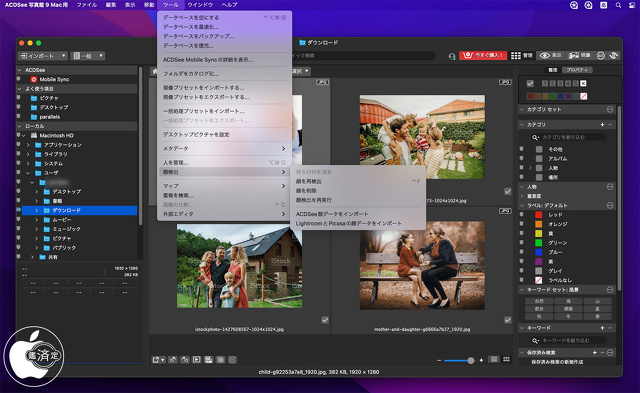Zoom out thumbnails with the minus icon
640x393 pixels.
(439, 360)
